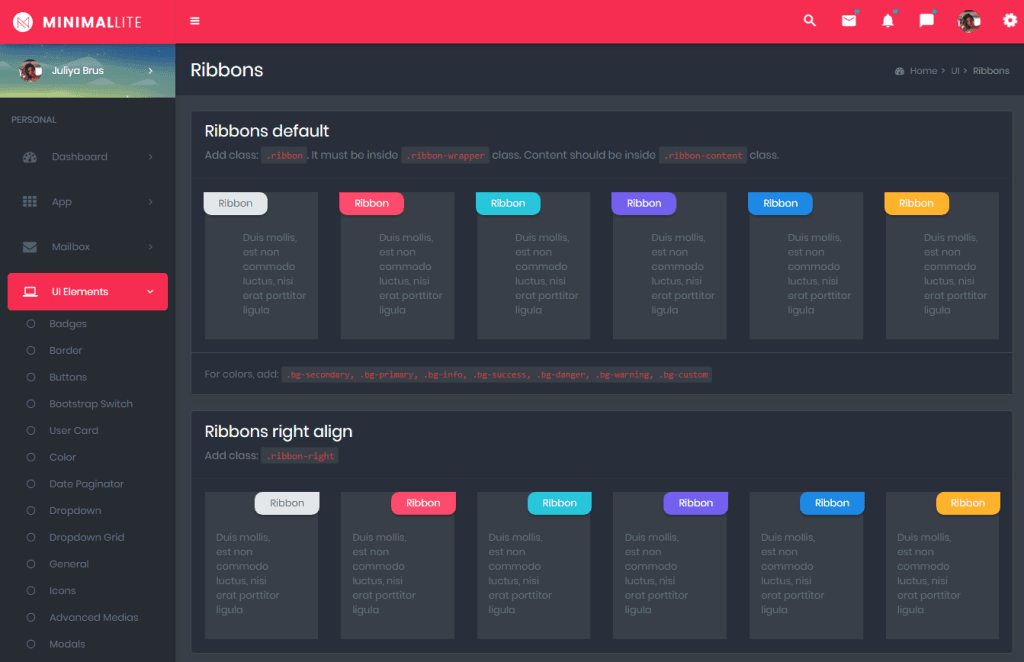The image size is (1024, 662).
Task: Open Badges in the sidebar
Action: tap(68, 324)
